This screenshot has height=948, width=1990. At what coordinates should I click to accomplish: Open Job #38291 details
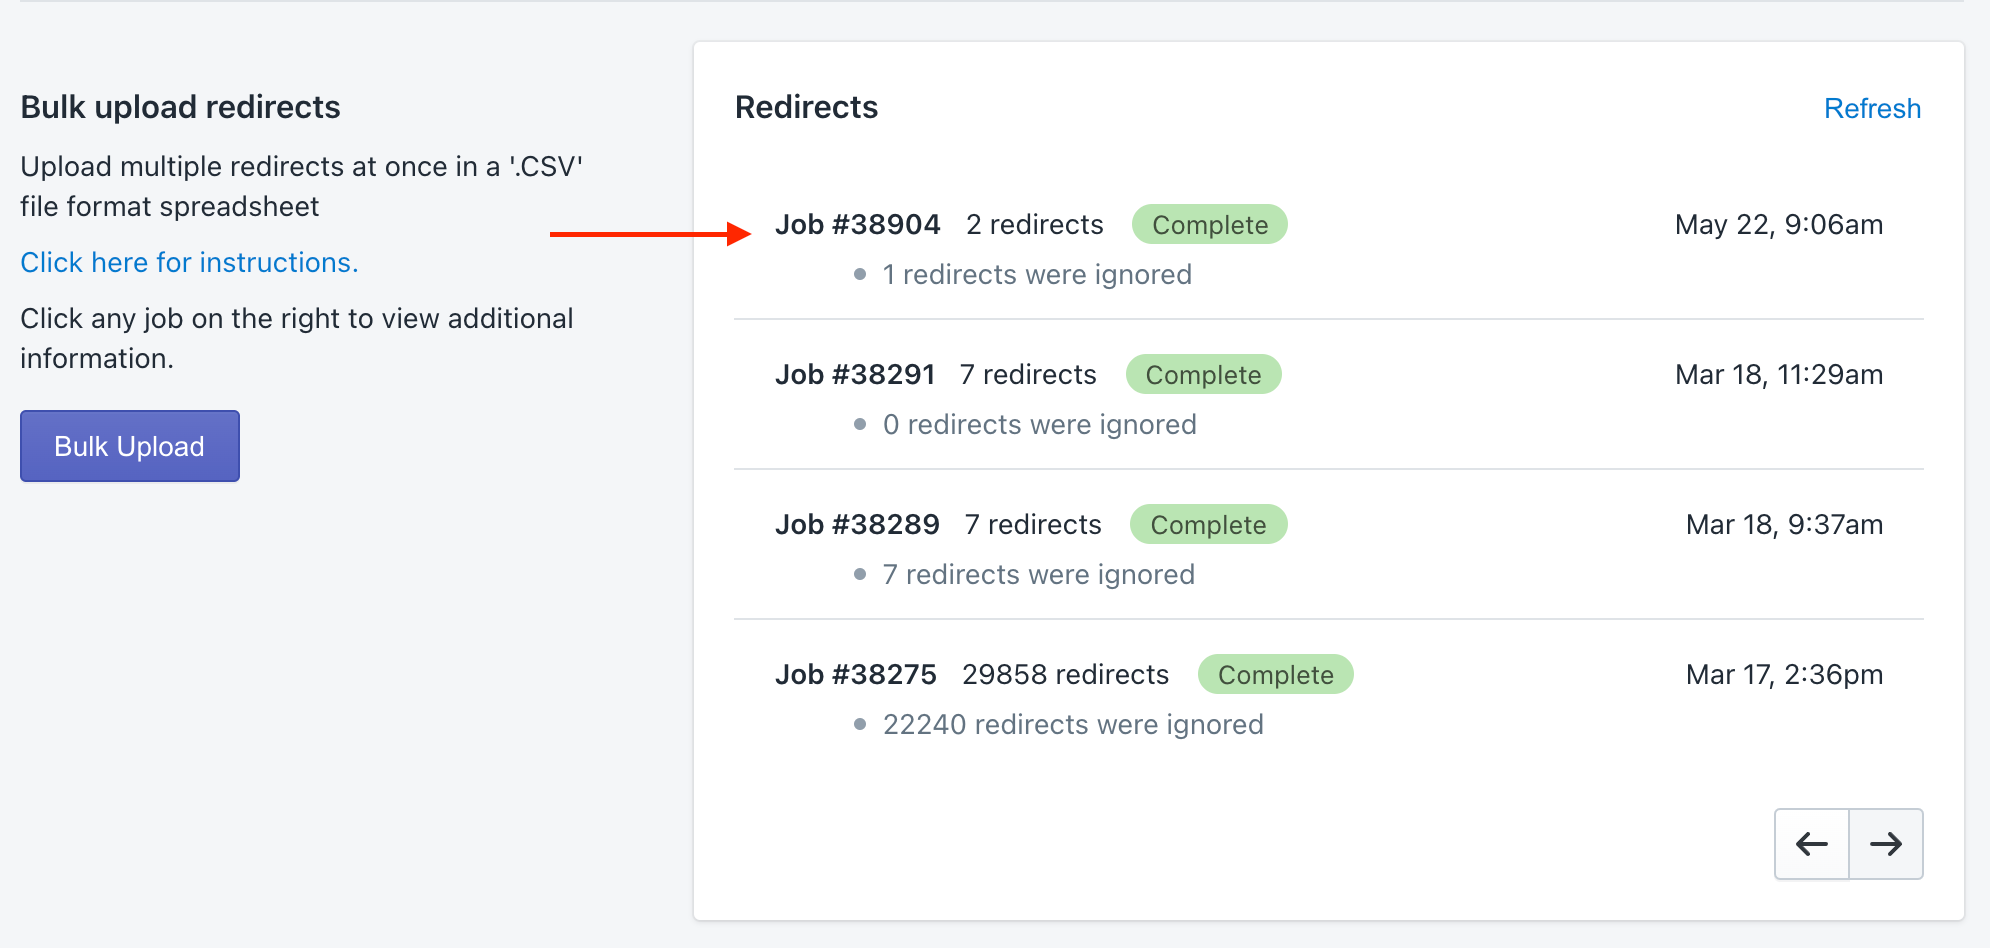tap(855, 374)
